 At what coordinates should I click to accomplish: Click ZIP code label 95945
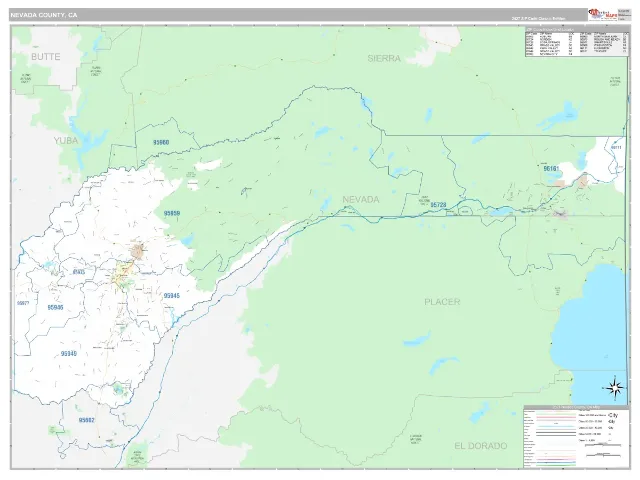[171, 296]
